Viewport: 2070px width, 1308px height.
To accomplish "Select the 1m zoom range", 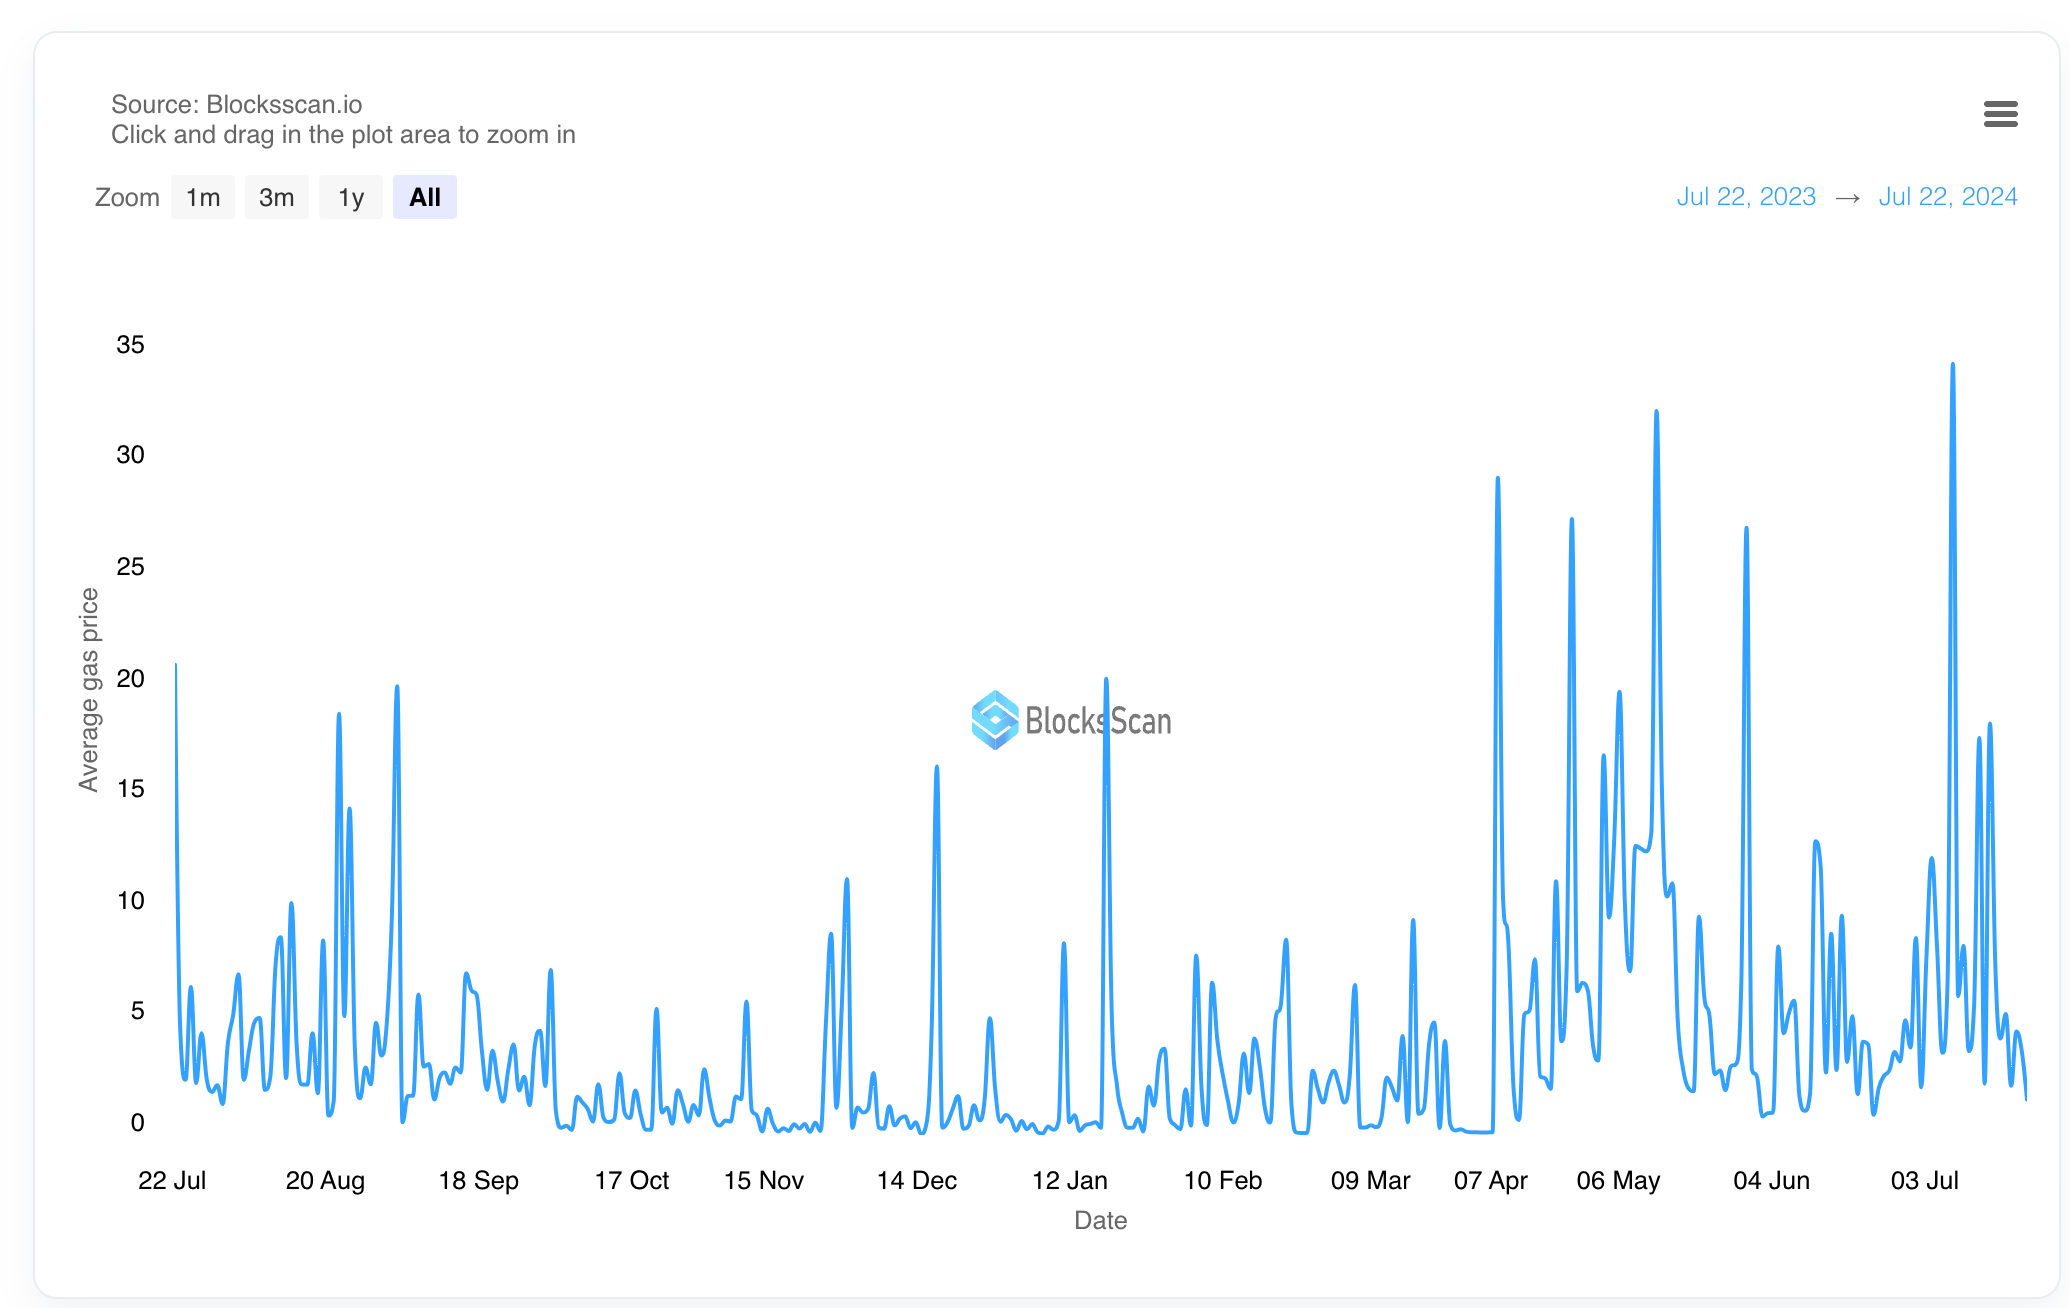I will (x=203, y=197).
